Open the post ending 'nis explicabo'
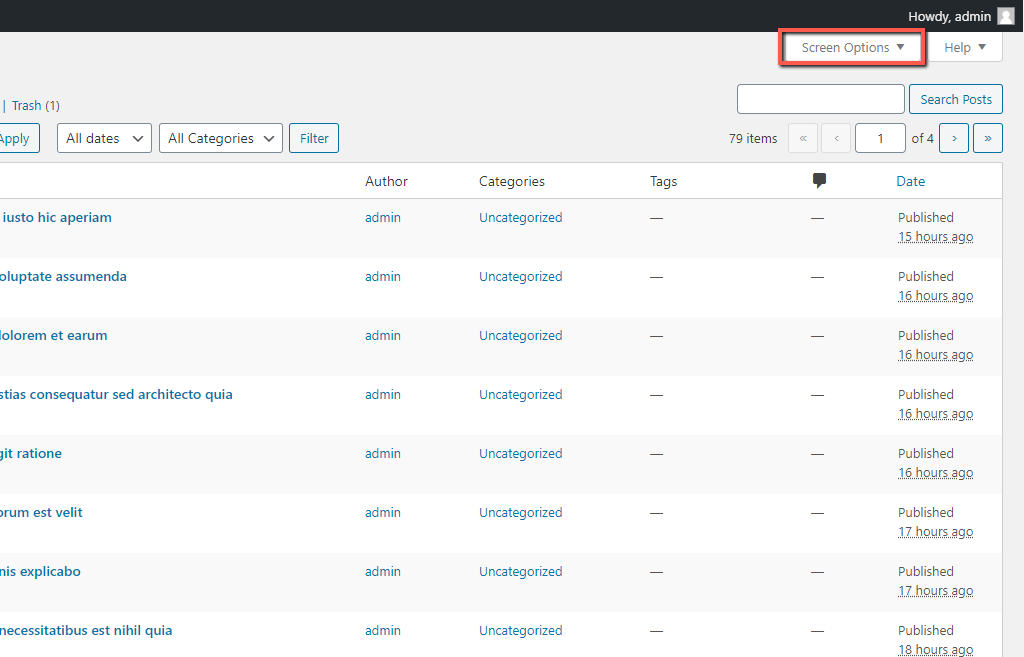Screen dimensions: 1024x657 (x=40, y=571)
